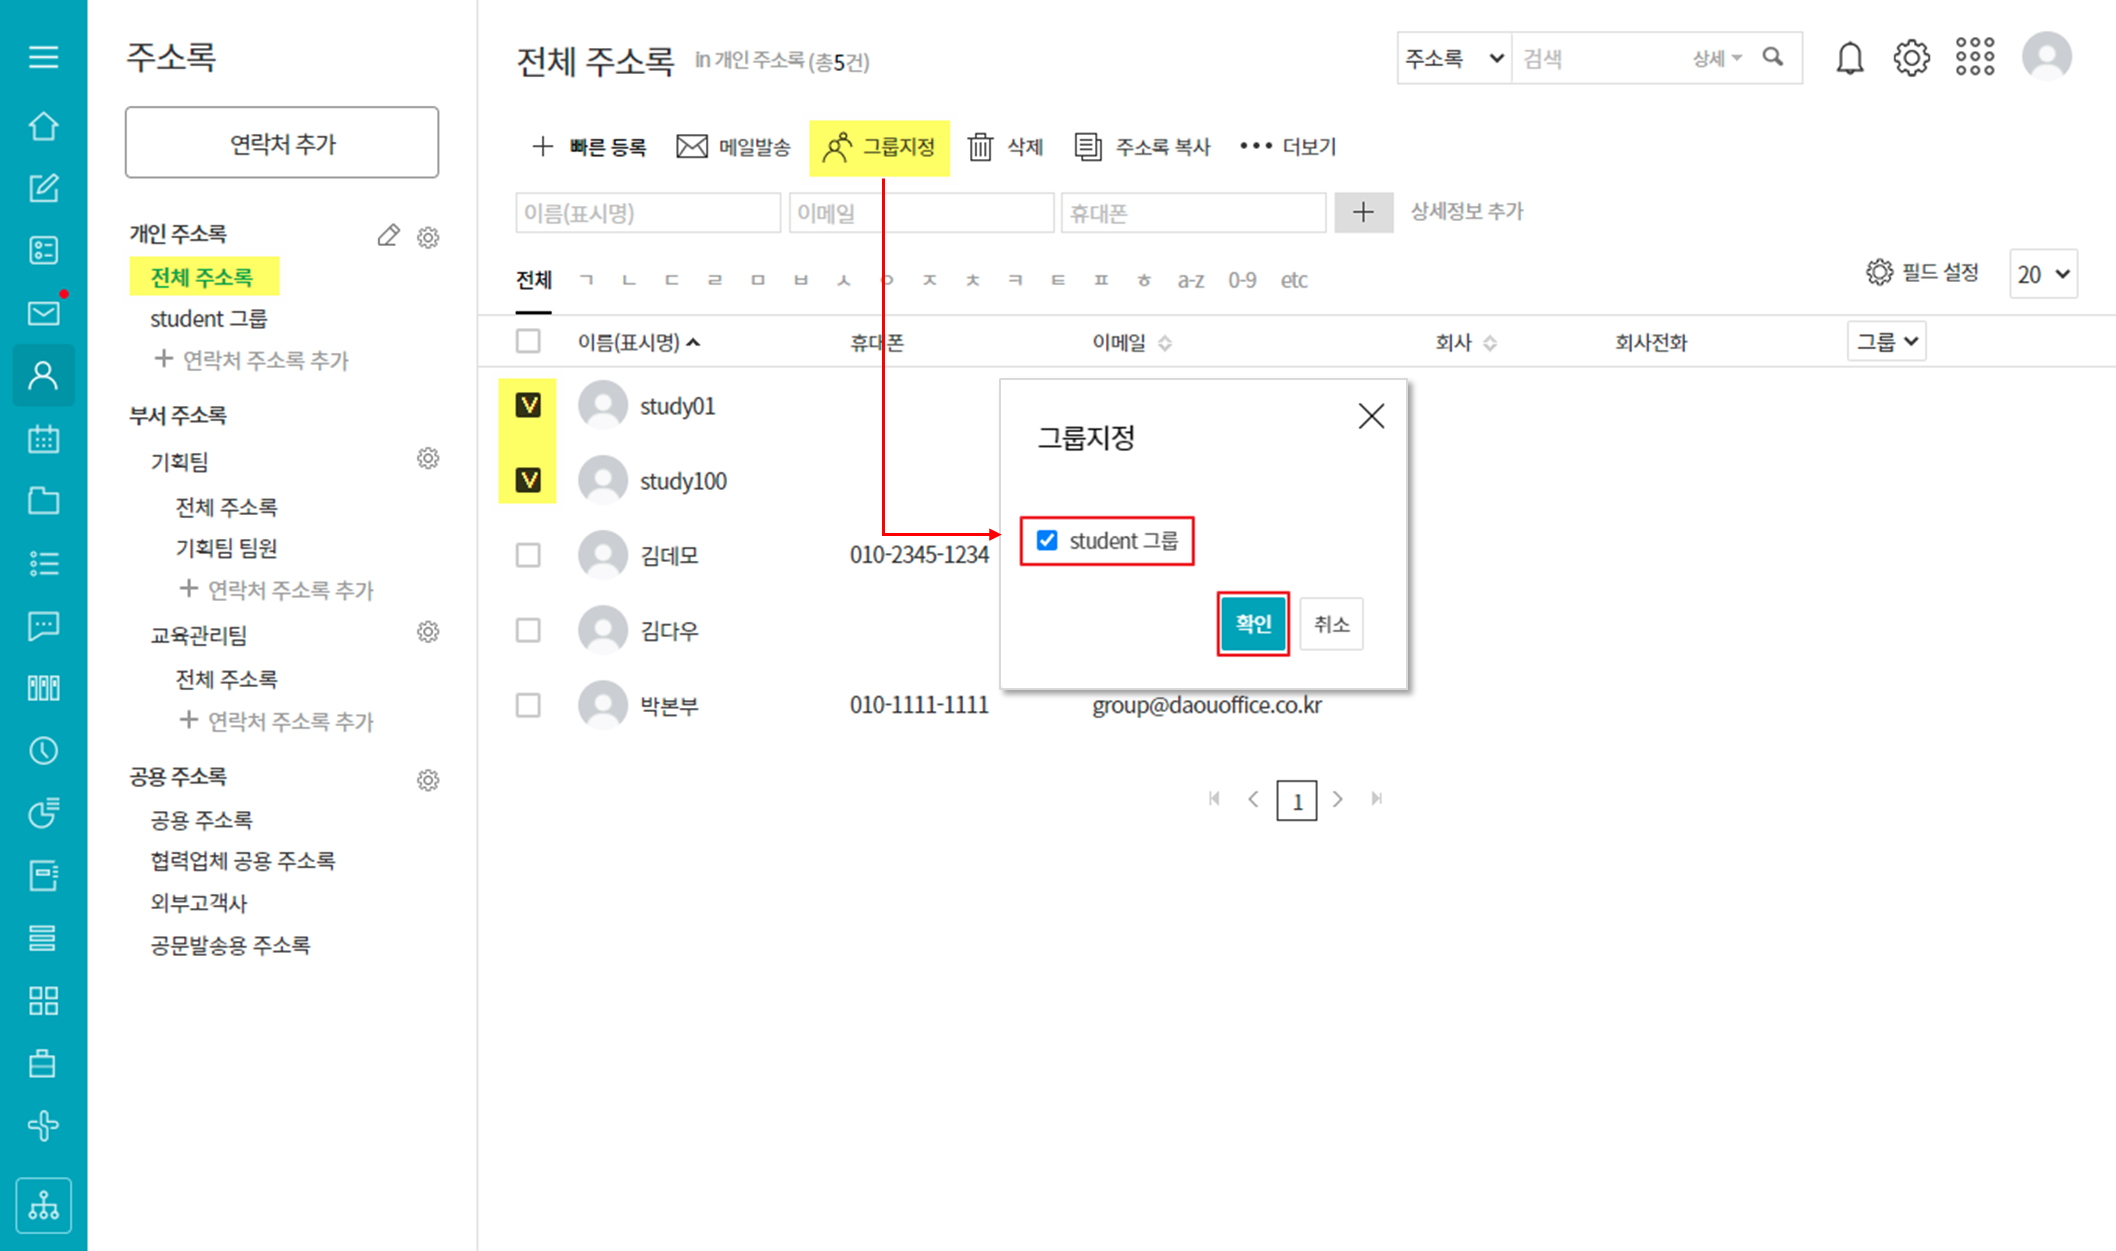Open the 주소록 search scope dropdown
Viewport: 2116px width, 1251px height.
coord(1454,58)
